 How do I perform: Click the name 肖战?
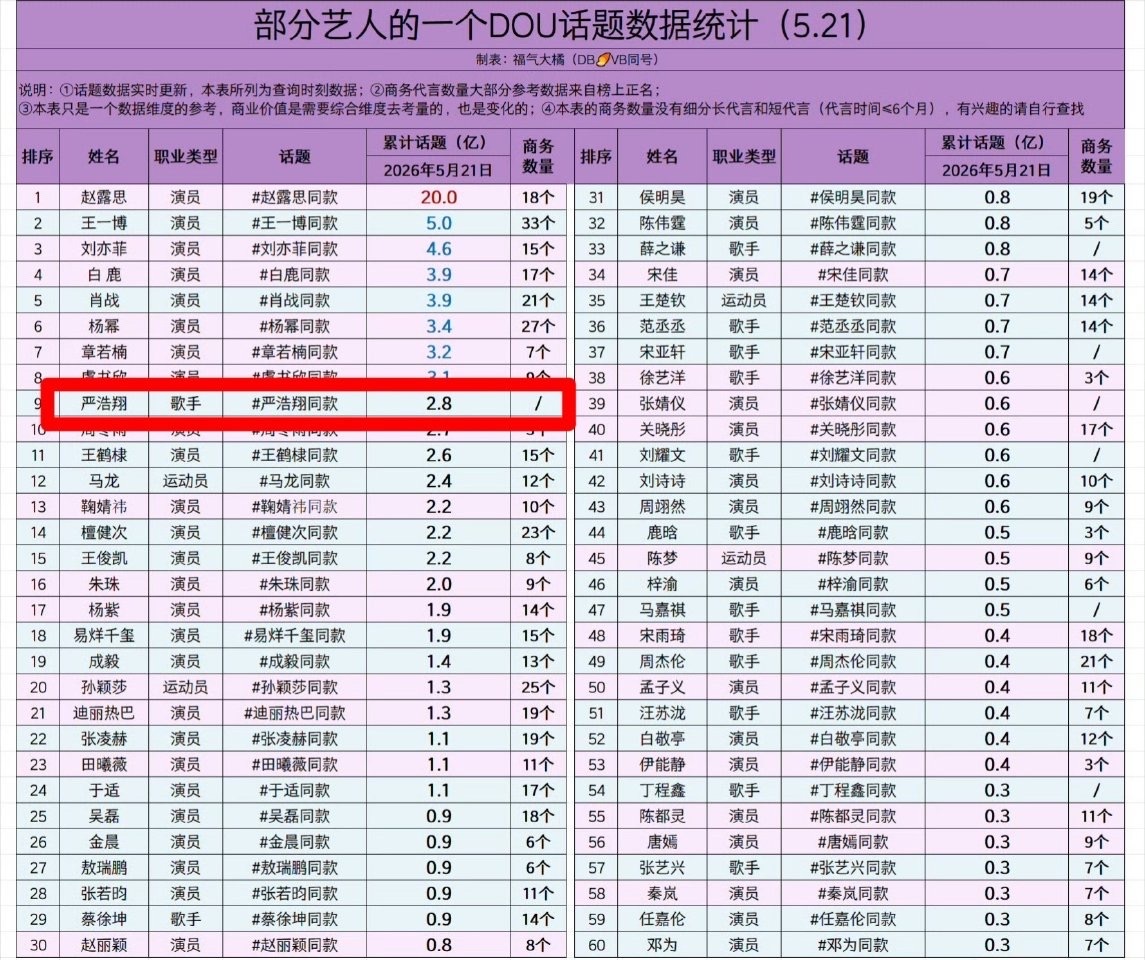click(x=104, y=301)
